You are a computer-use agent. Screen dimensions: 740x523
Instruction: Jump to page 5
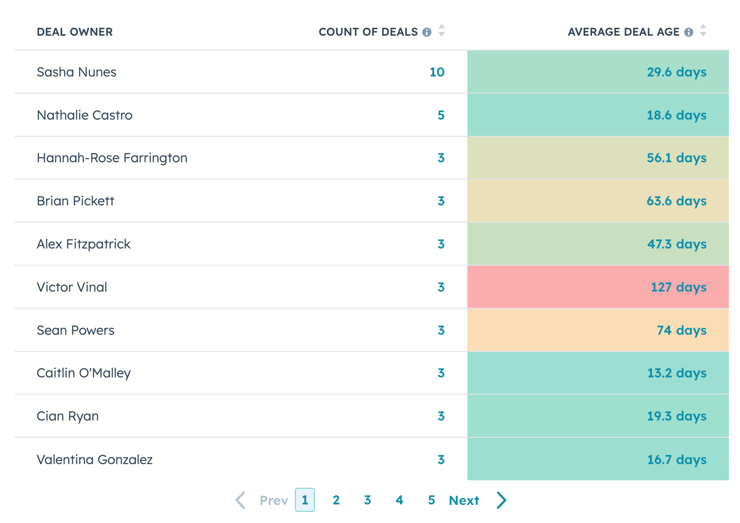pyautogui.click(x=431, y=500)
